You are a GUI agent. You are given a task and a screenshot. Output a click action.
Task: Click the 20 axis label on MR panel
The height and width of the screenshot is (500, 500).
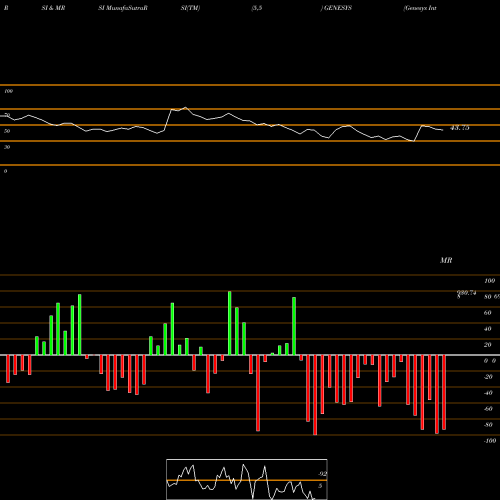tap(488, 345)
